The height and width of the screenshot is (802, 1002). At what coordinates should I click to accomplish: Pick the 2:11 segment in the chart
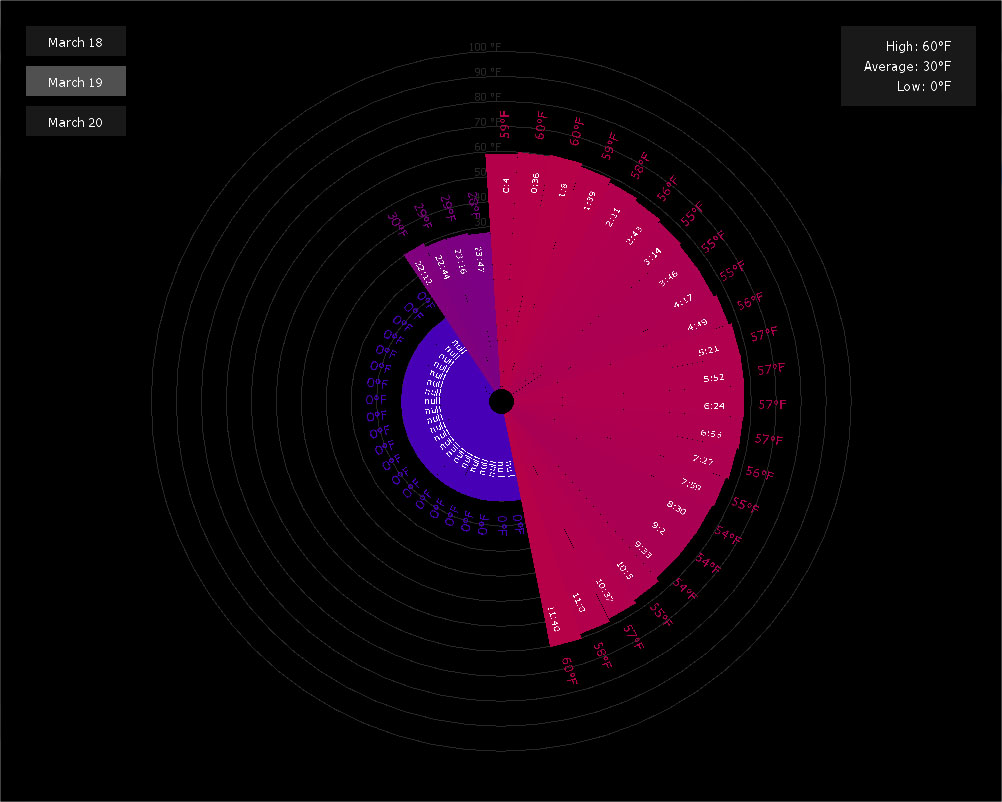[x=613, y=217]
